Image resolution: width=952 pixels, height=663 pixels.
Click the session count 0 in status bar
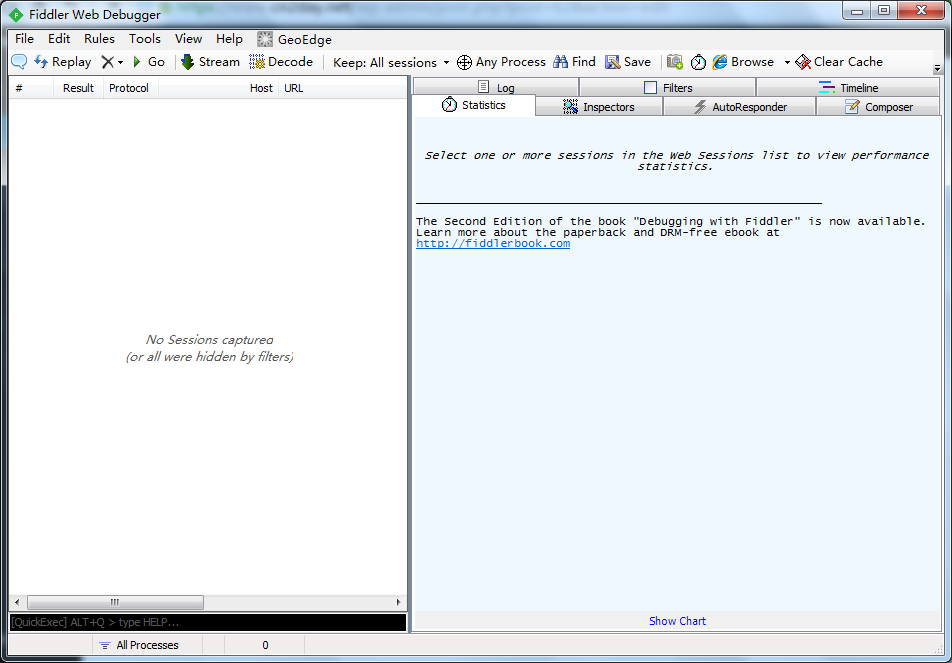tap(265, 645)
